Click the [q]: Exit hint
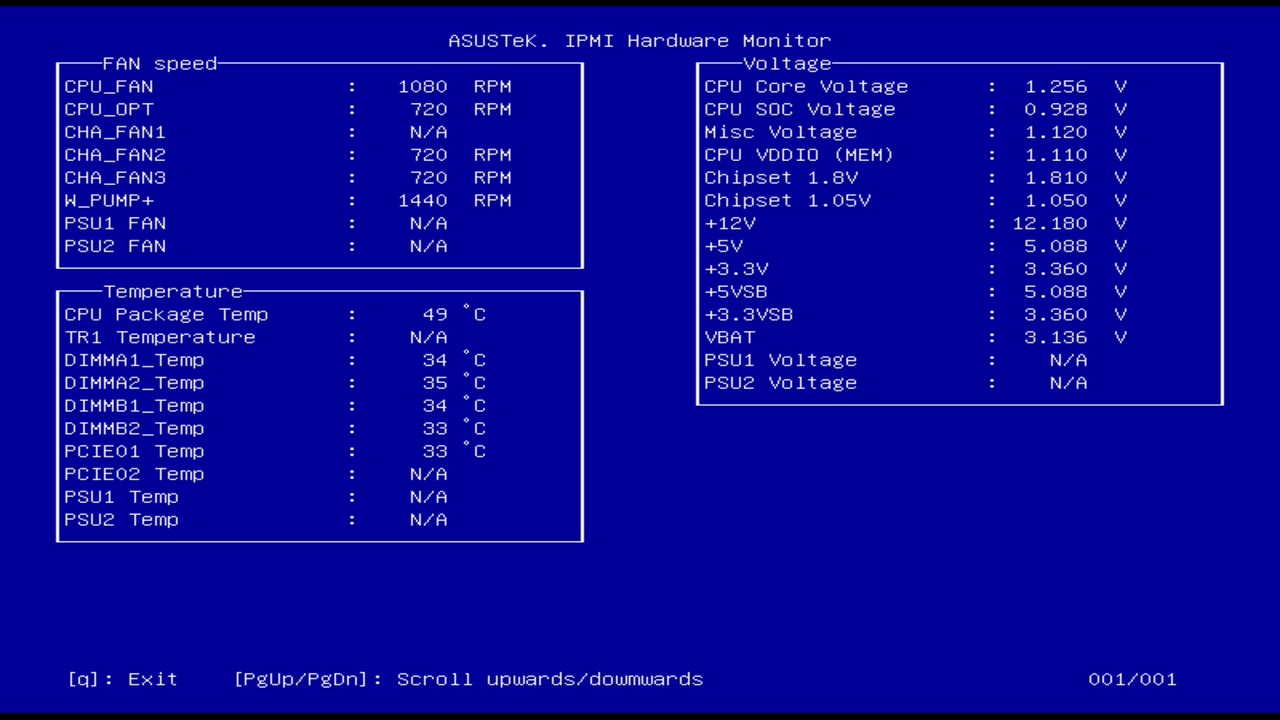Viewport: 1280px width, 720px height. tap(122, 680)
